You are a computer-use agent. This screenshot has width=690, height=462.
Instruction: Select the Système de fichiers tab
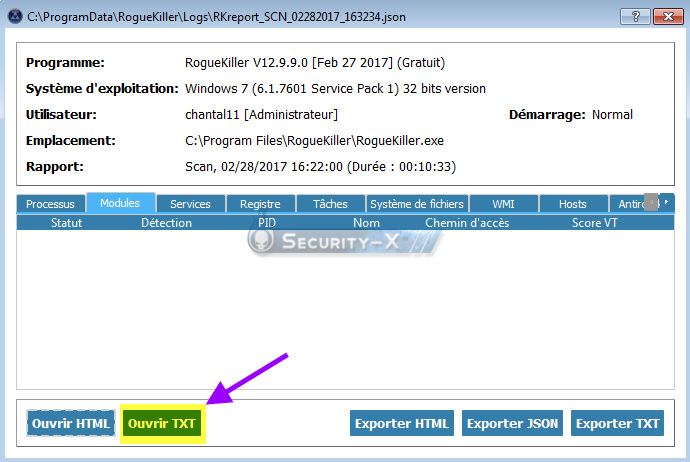(417, 204)
